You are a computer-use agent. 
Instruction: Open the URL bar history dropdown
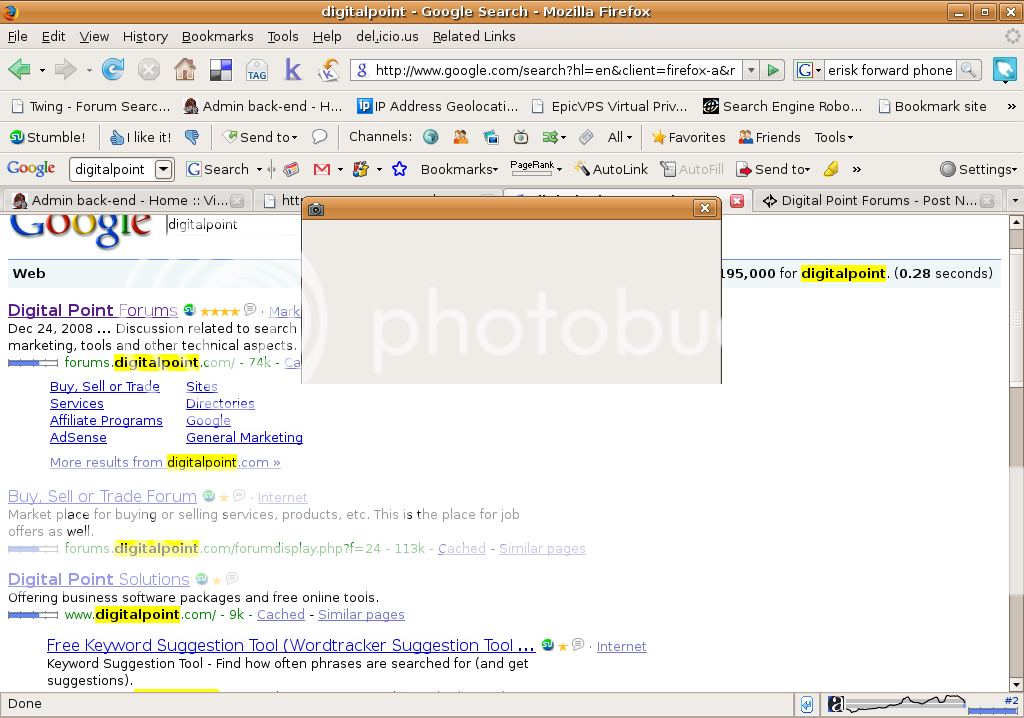click(752, 70)
